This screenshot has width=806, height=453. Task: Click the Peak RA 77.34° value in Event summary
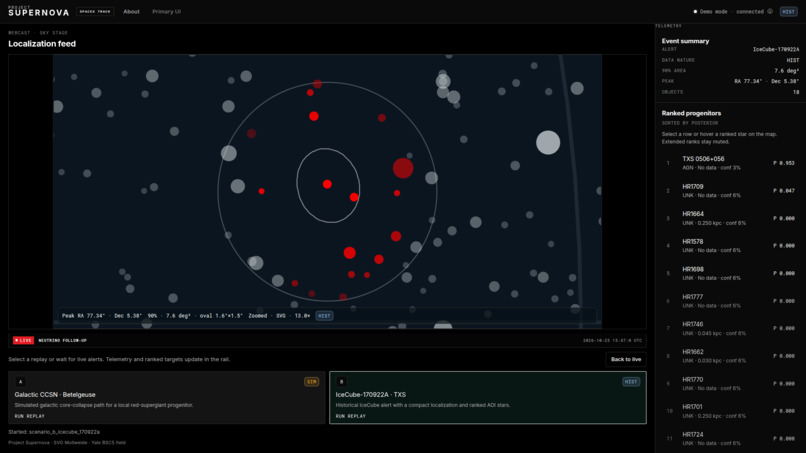pyautogui.click(x=766, y=81)
